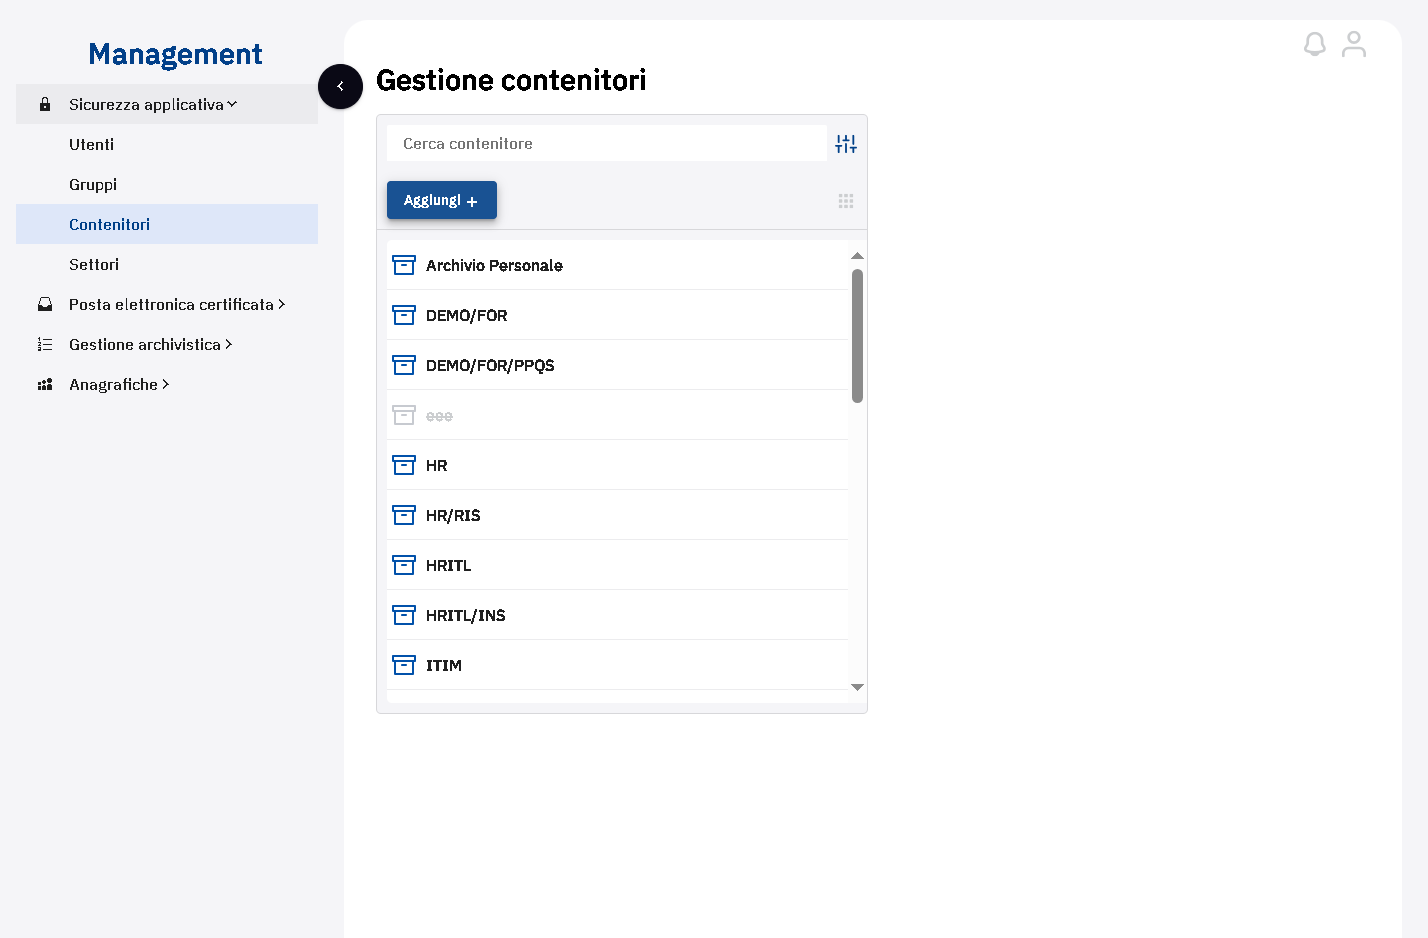Open the Gruppi menu item
The height and width of the screenshot is (938, 1428).
point(167,184)
